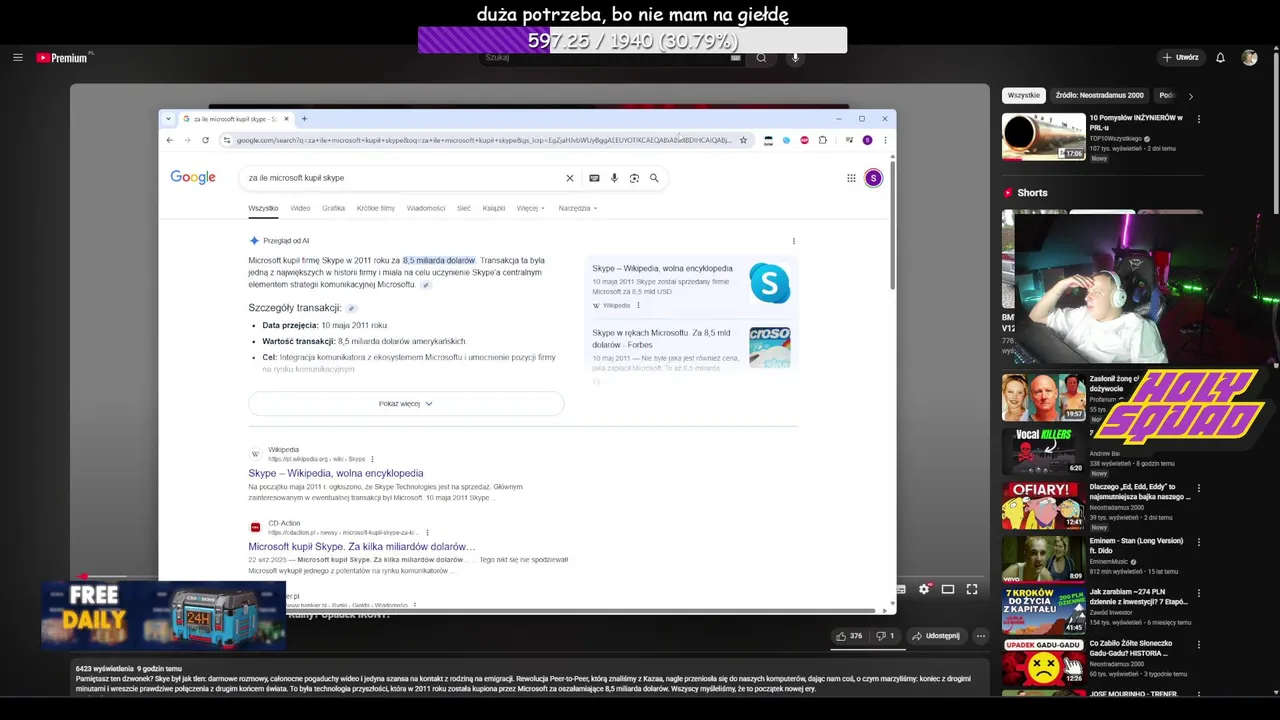Open 'Microsoft kupił Skype. Za kilka miliardów' link
Image resolution: width=1280 pixels, height=720 pixels.
tap(362, 547)
